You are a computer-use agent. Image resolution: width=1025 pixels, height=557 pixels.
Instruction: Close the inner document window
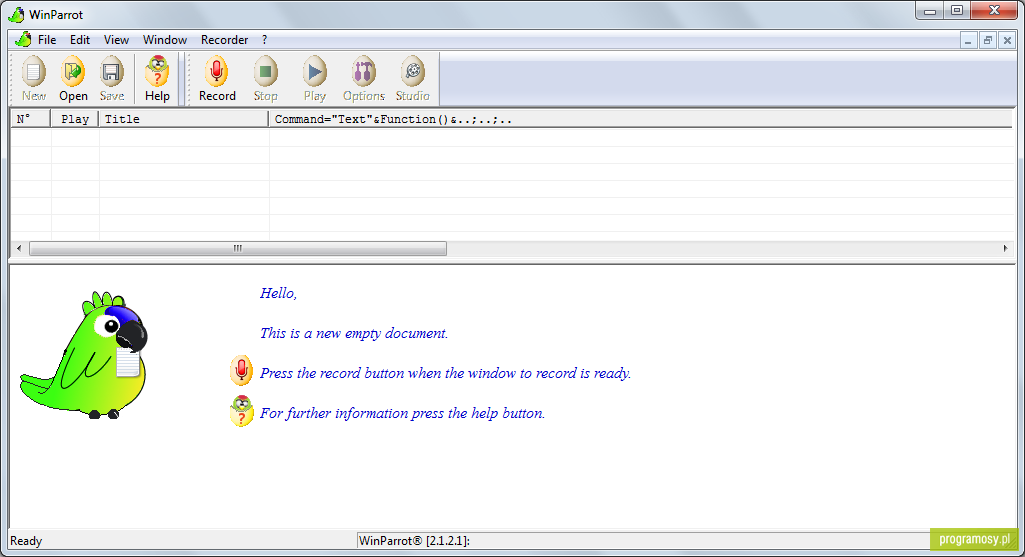[1007, 41]
